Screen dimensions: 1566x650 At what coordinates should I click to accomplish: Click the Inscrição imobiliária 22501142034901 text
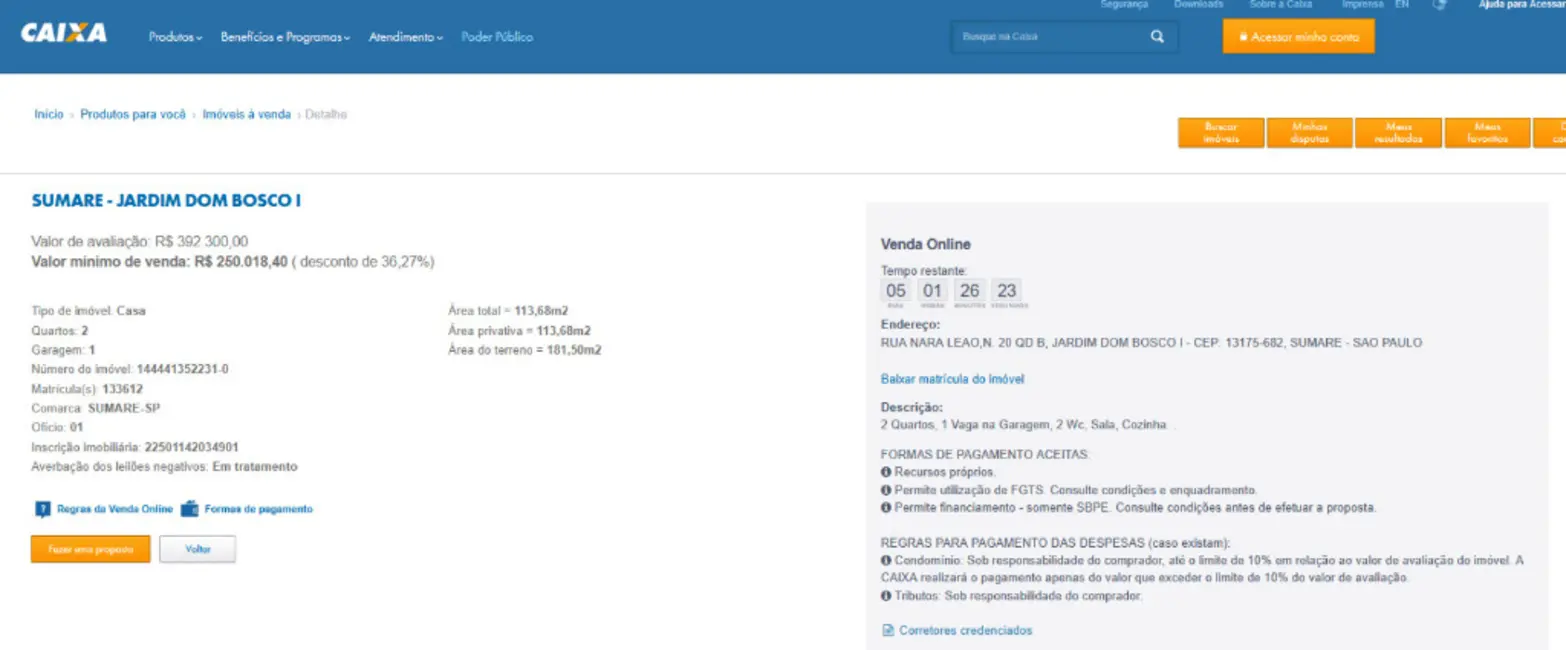135,447
